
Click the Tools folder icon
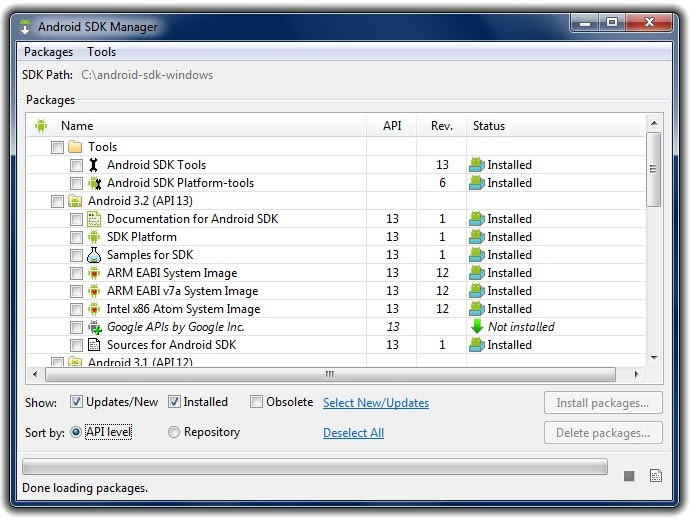(x=75, y=146)
